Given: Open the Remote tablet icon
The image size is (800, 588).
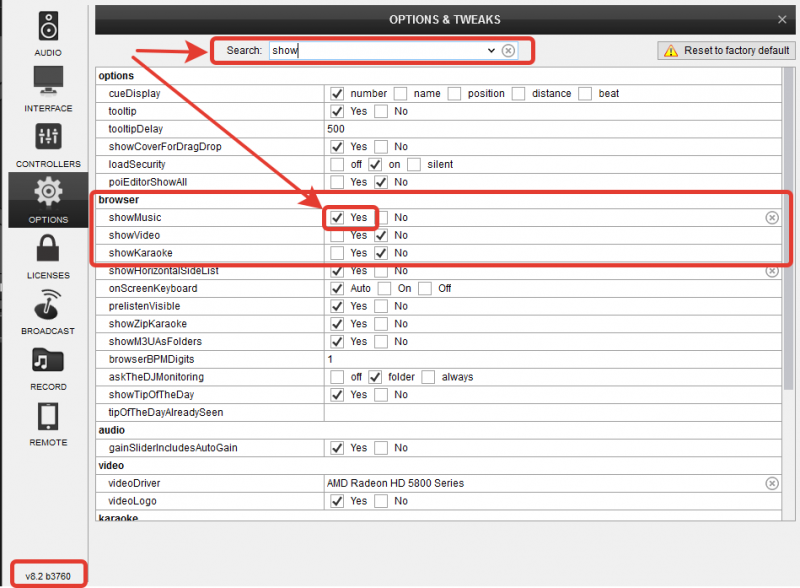Looking at the screenshot, I should pos(48,416).
